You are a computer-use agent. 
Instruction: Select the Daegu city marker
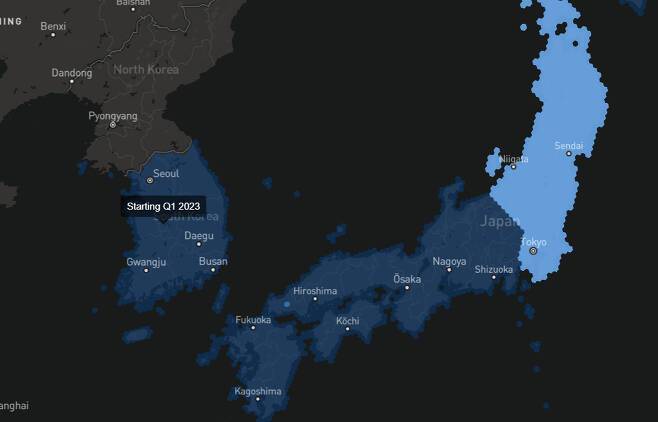[x=199, y=243]
